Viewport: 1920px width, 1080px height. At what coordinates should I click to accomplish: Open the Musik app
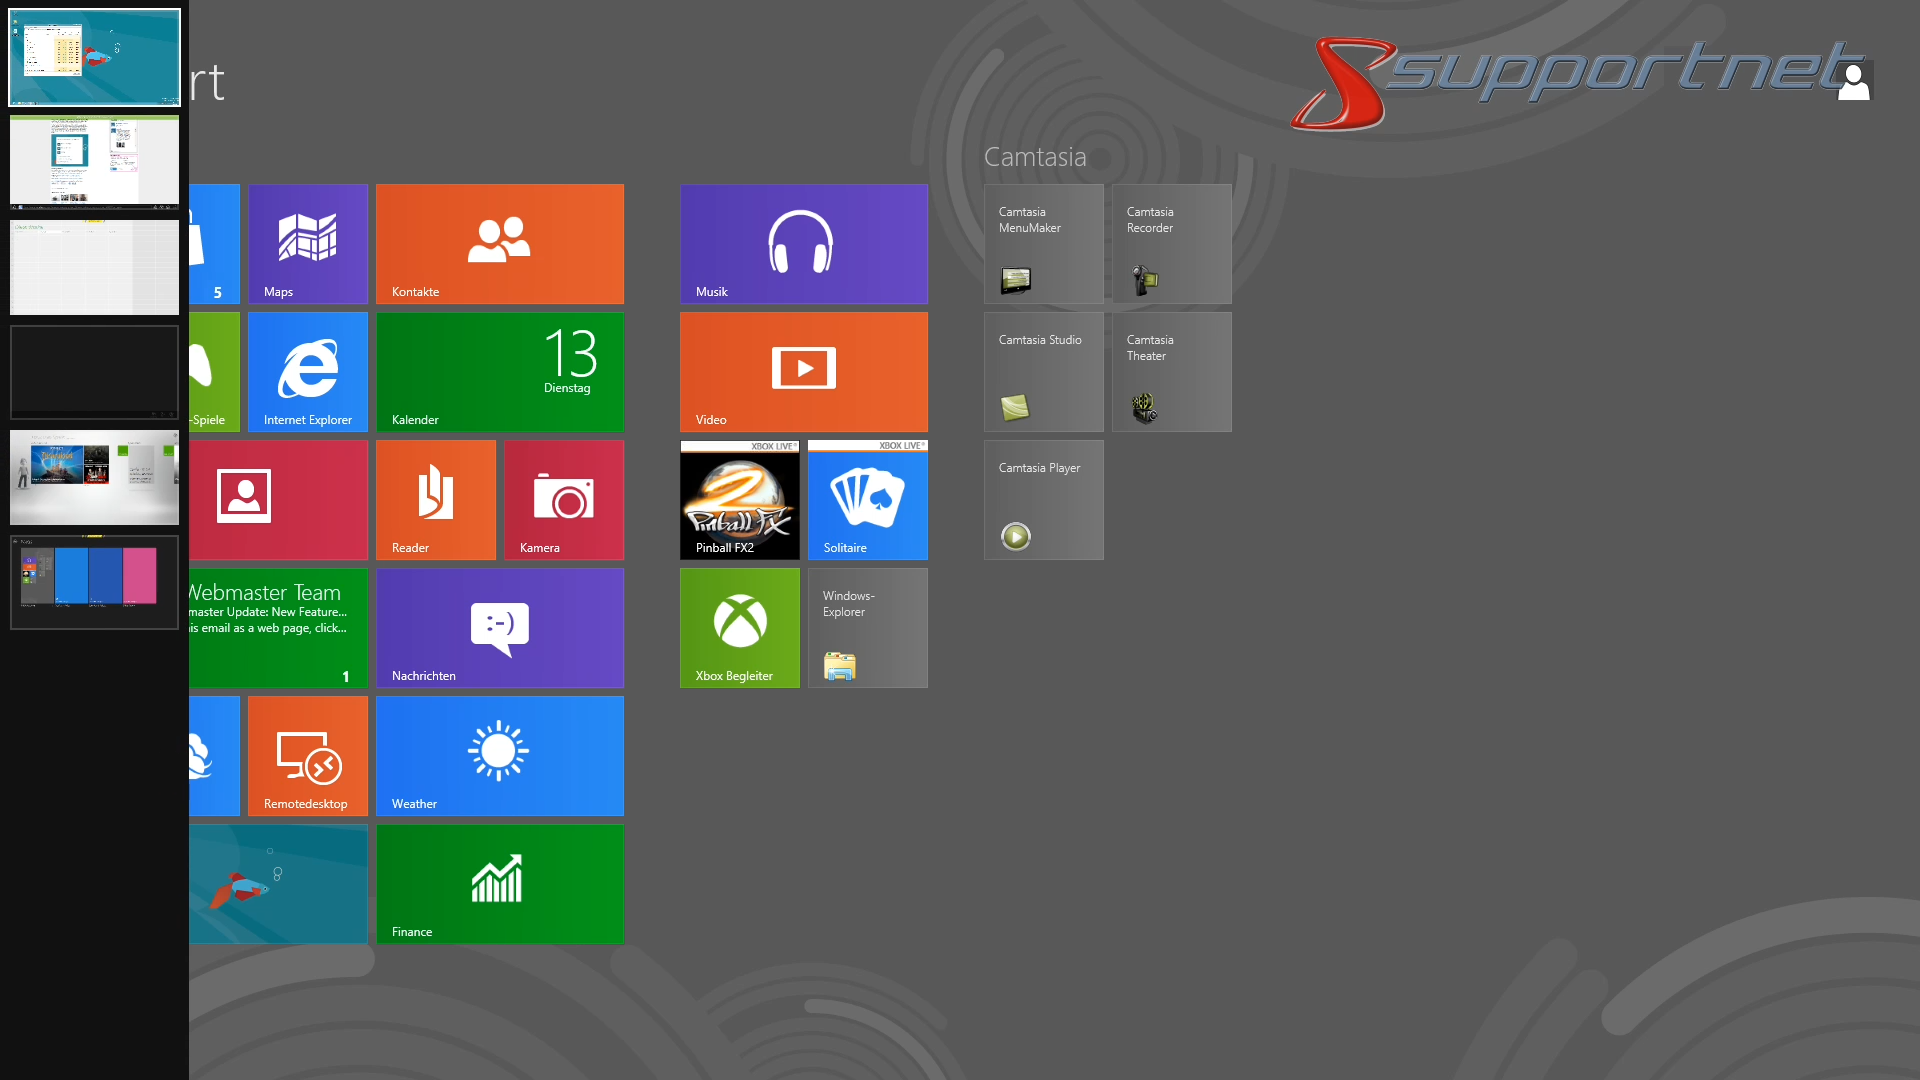(803, 243)
